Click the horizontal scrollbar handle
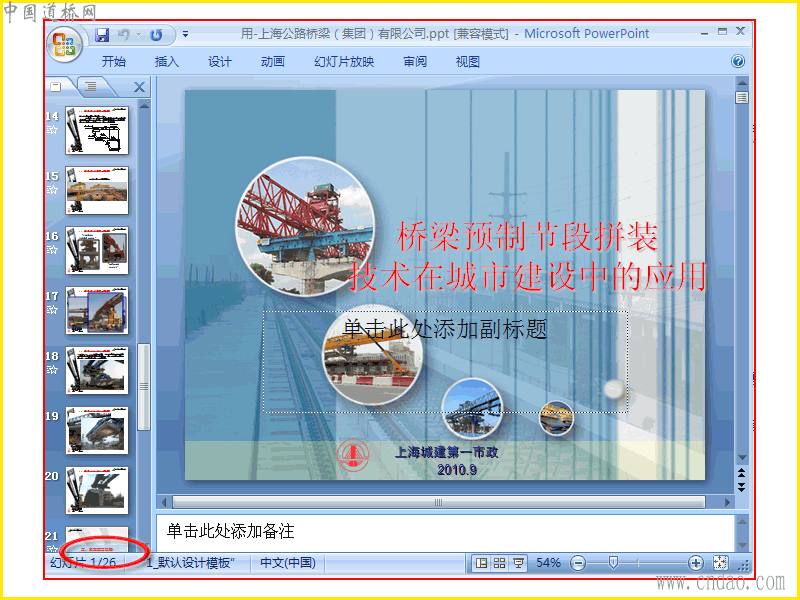This screenshot has height=600, width=800. (439, 502)
